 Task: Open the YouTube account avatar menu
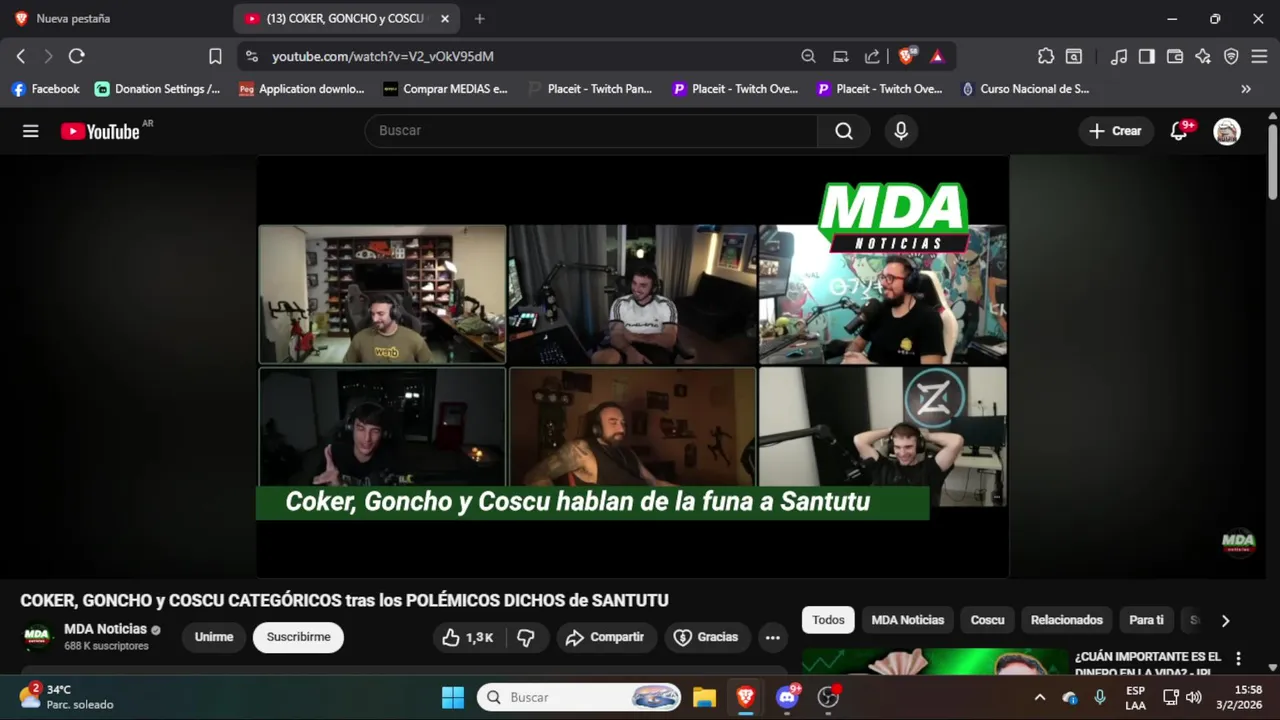point(1227,131)
